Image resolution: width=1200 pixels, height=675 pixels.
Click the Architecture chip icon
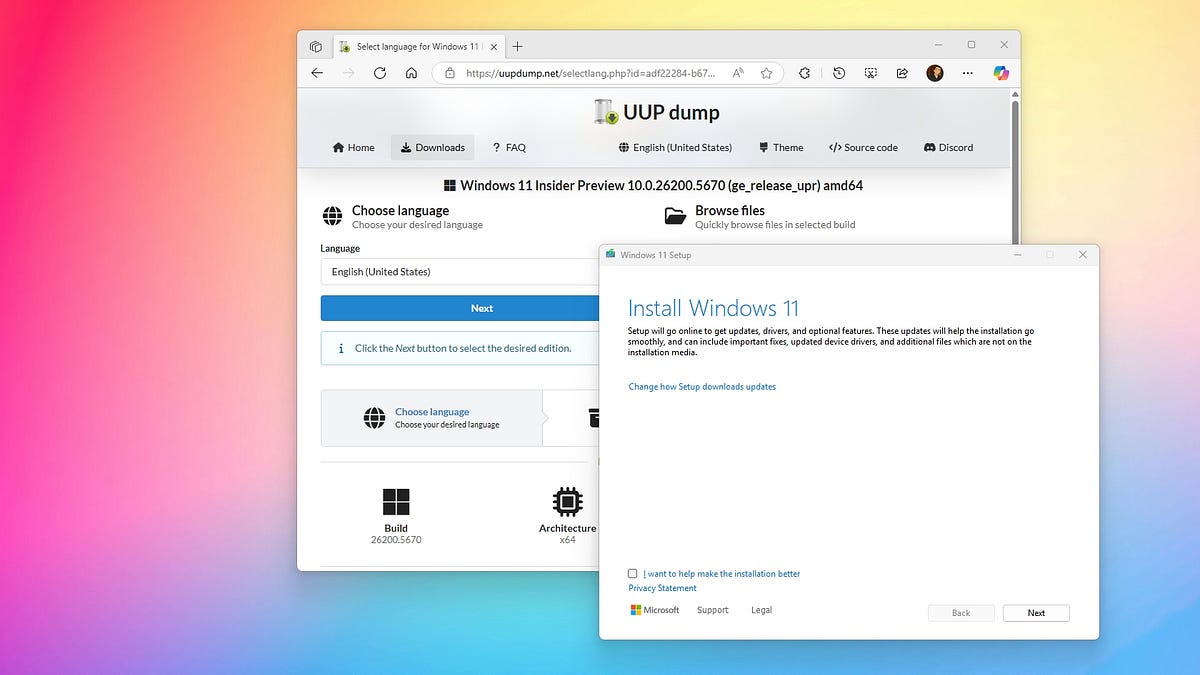[x=567, y=501]
